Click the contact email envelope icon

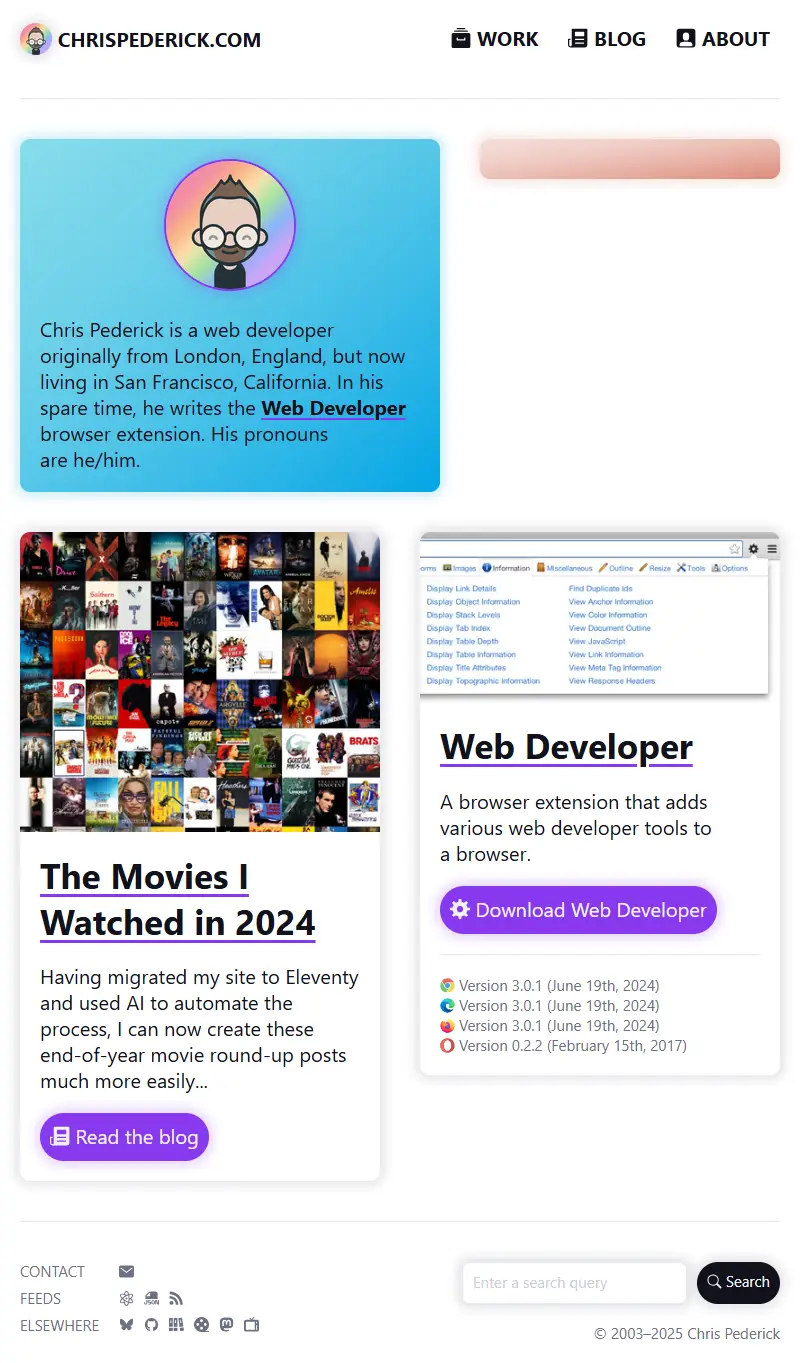(126, 1272)
